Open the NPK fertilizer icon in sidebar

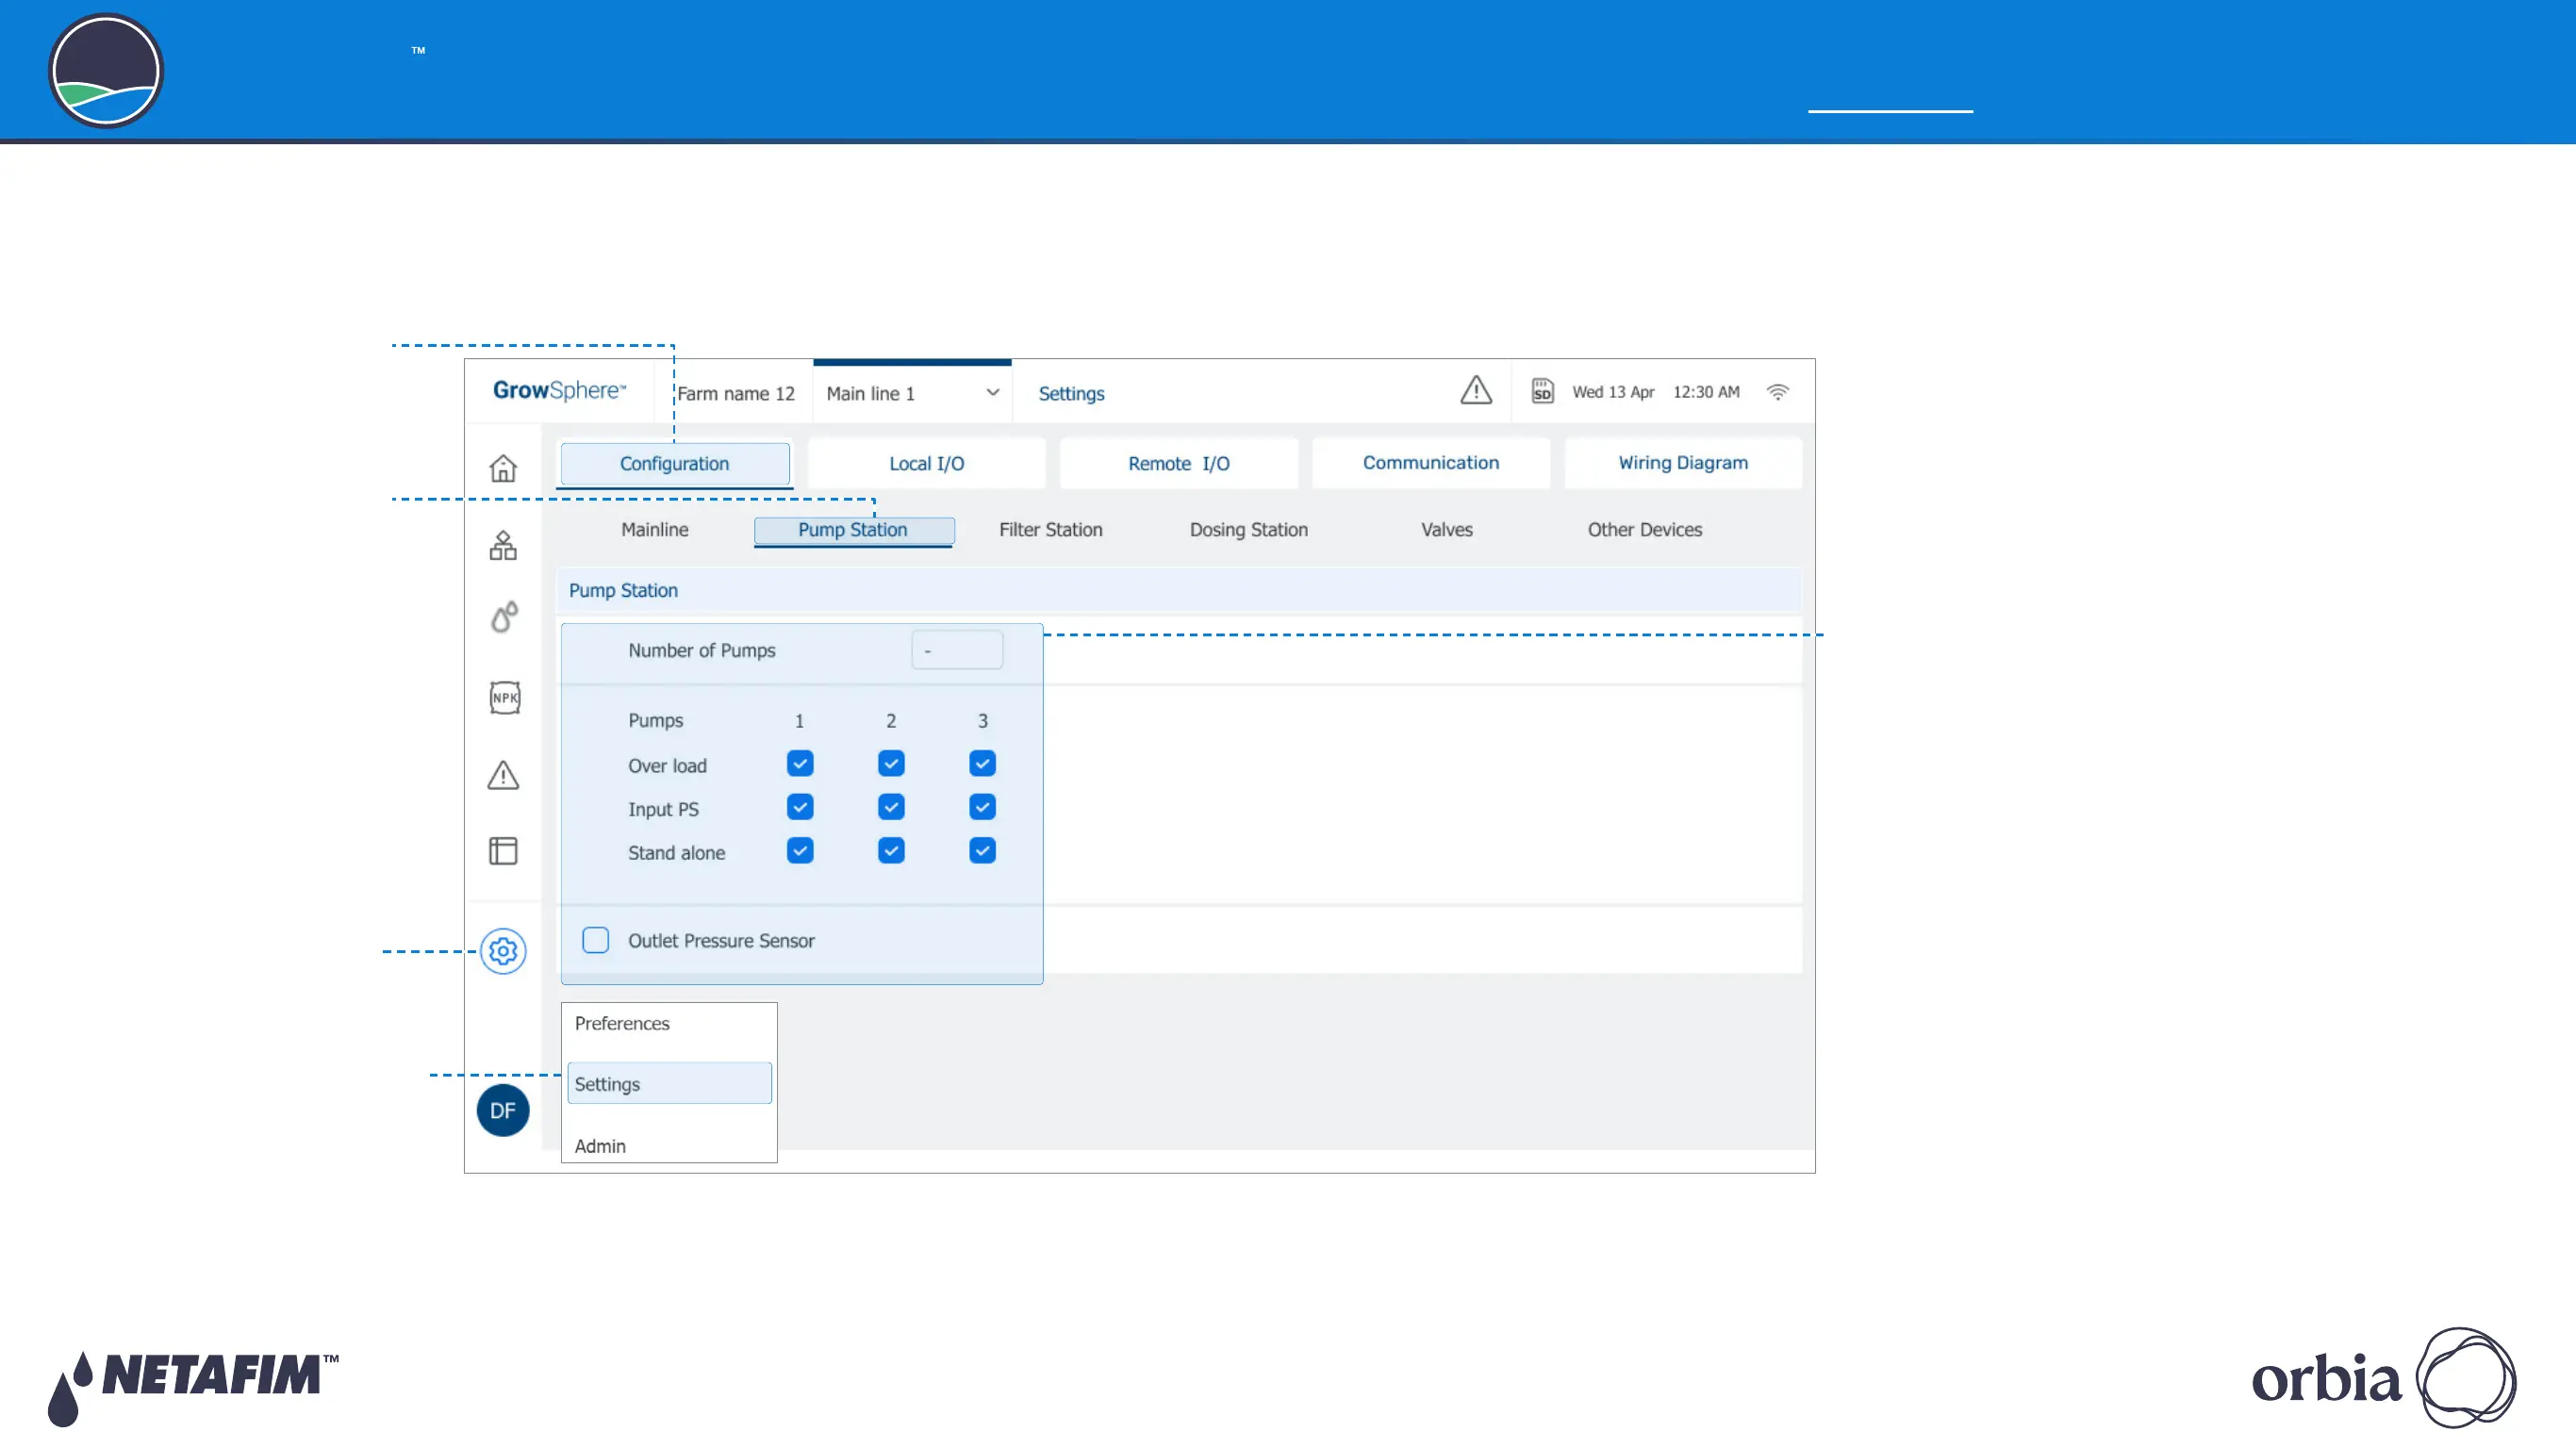(505, 698)
